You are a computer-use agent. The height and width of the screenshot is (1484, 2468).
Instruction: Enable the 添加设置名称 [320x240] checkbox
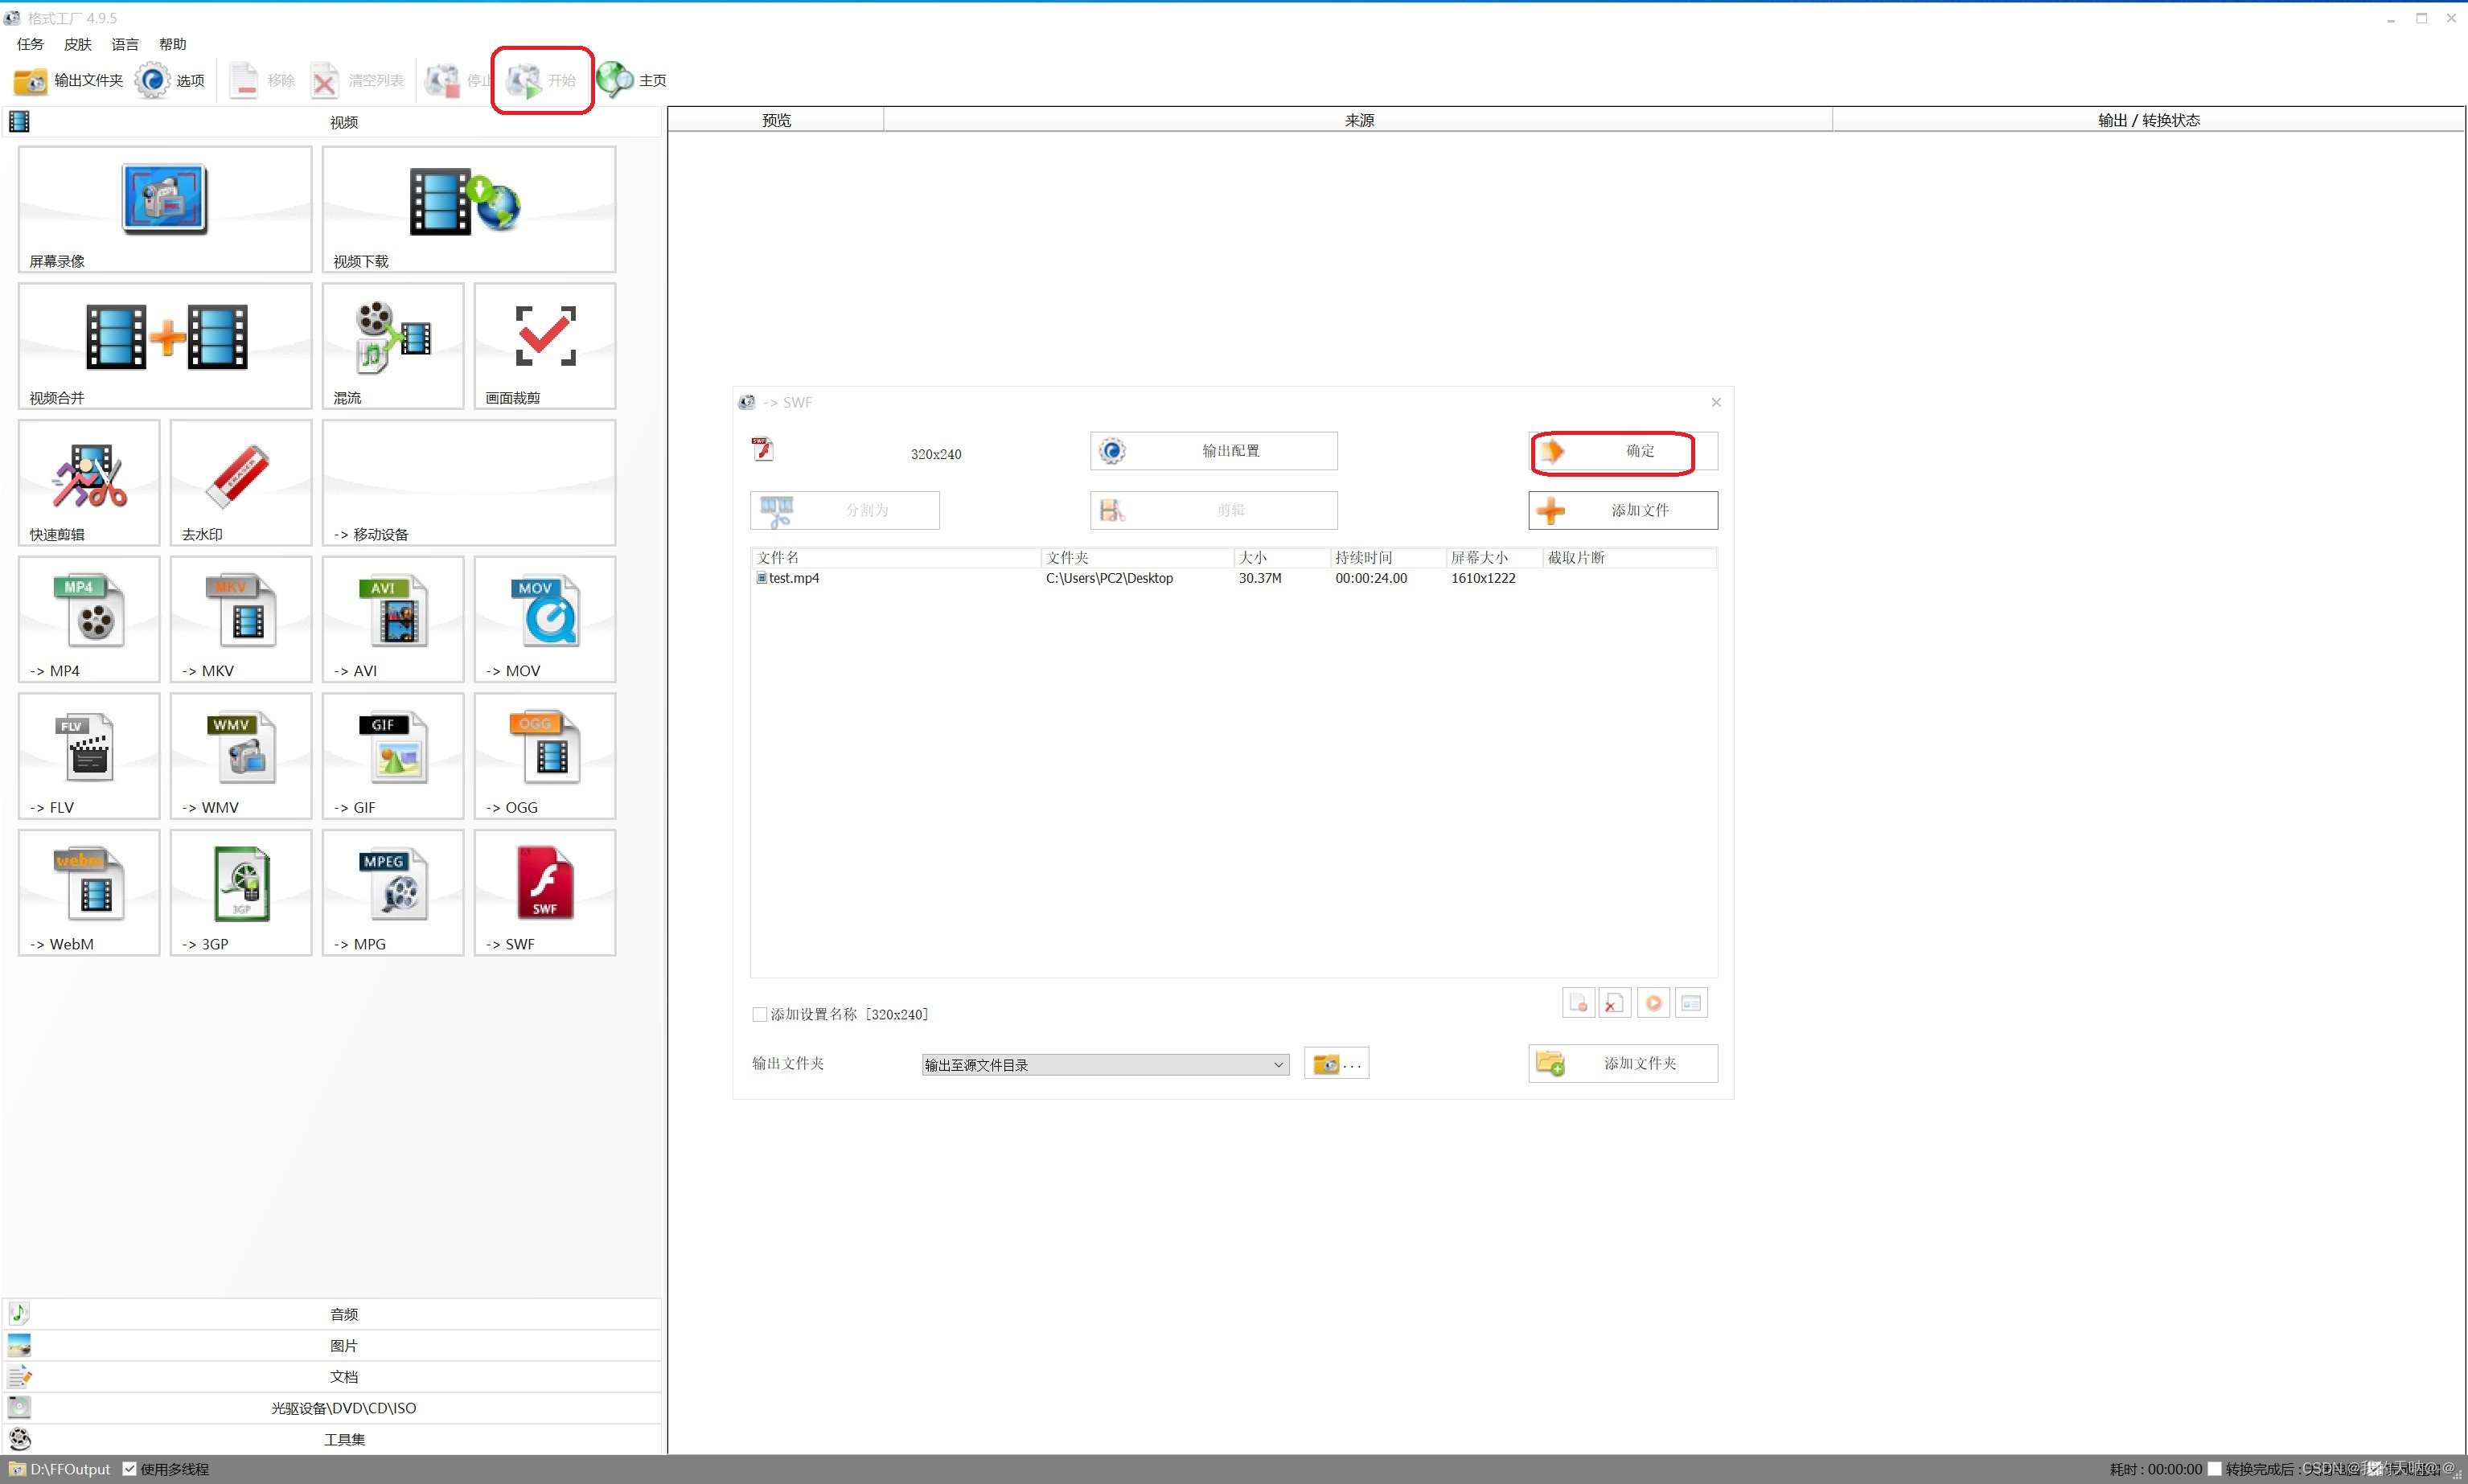click(x=760, y=1014)
